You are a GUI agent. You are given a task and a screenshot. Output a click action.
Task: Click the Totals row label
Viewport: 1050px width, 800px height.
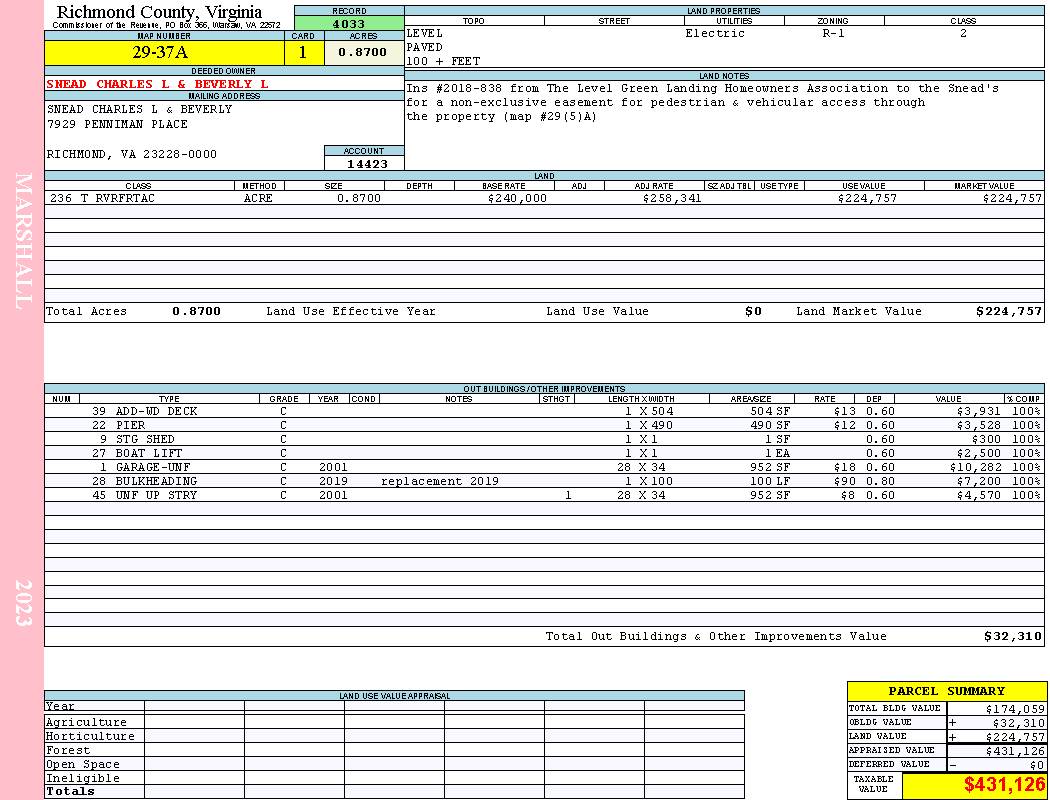[x=70, y=791]
